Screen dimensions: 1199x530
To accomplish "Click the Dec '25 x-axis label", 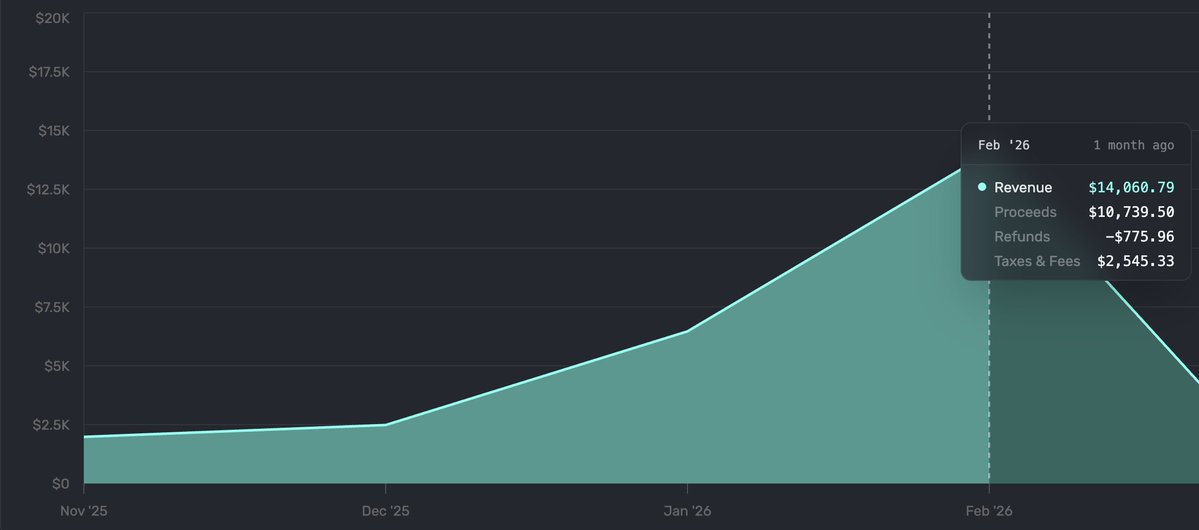I will click(385, 511).
